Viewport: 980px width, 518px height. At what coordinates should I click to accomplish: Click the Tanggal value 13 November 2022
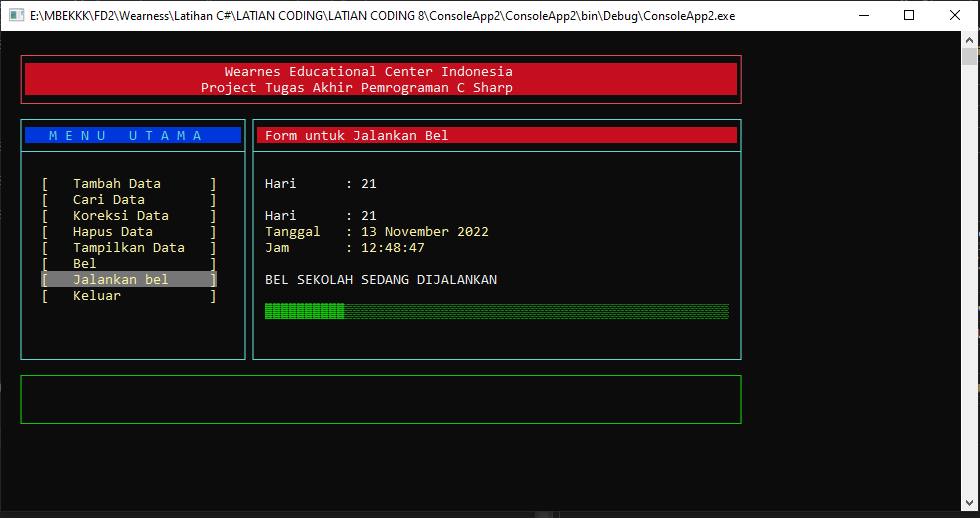pos(425,232)
